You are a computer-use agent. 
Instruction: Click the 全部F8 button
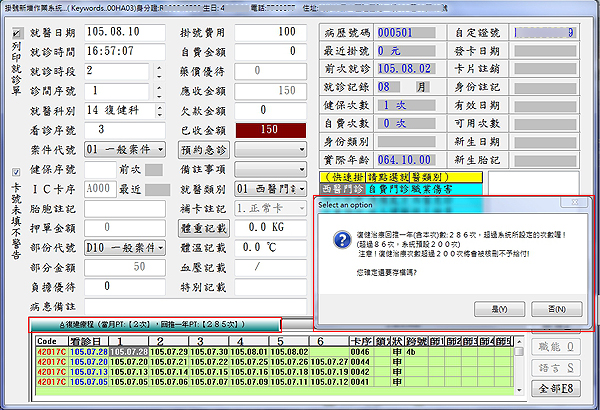point(561,389)
